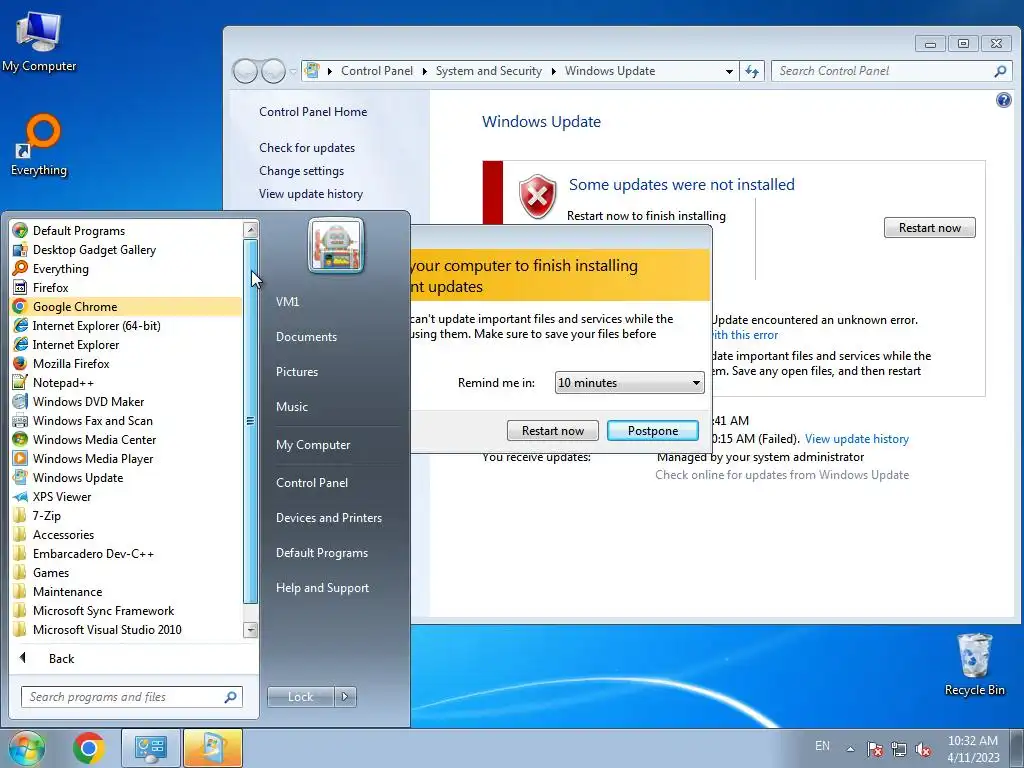Image resolution: width=1024 pixels, height=768 pixels.
Task: Open network icon in system tray
Action: (899, 748)
